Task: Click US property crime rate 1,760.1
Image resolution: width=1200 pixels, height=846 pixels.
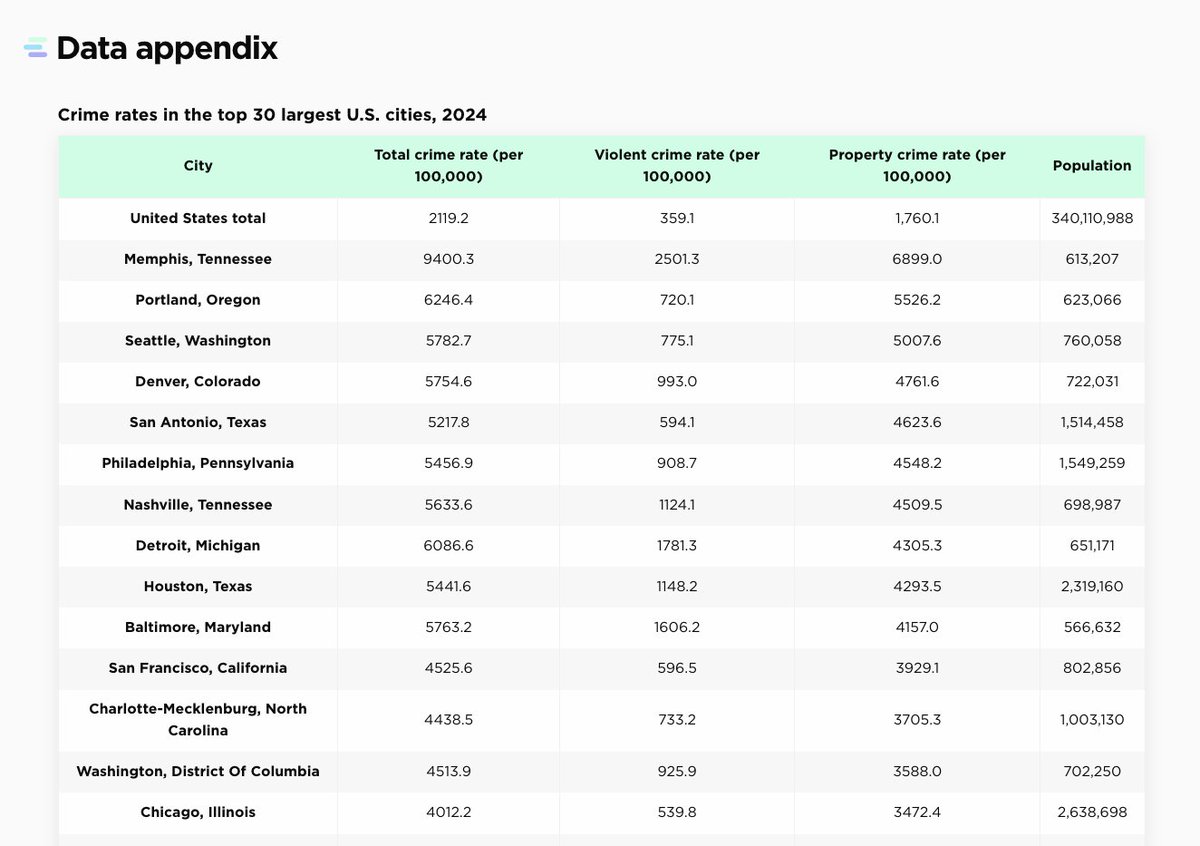Action: (x=917, y=218)
